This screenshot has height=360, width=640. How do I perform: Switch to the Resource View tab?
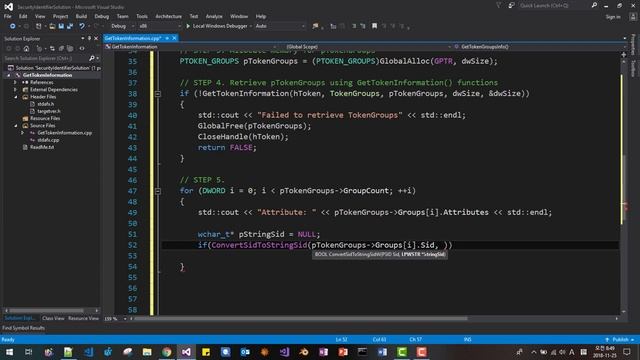83,318
